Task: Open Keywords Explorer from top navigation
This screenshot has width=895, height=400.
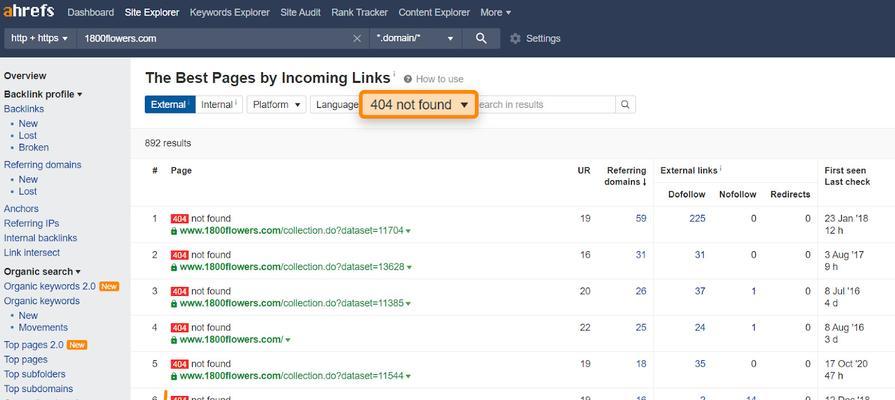Action: pos(229,12)
